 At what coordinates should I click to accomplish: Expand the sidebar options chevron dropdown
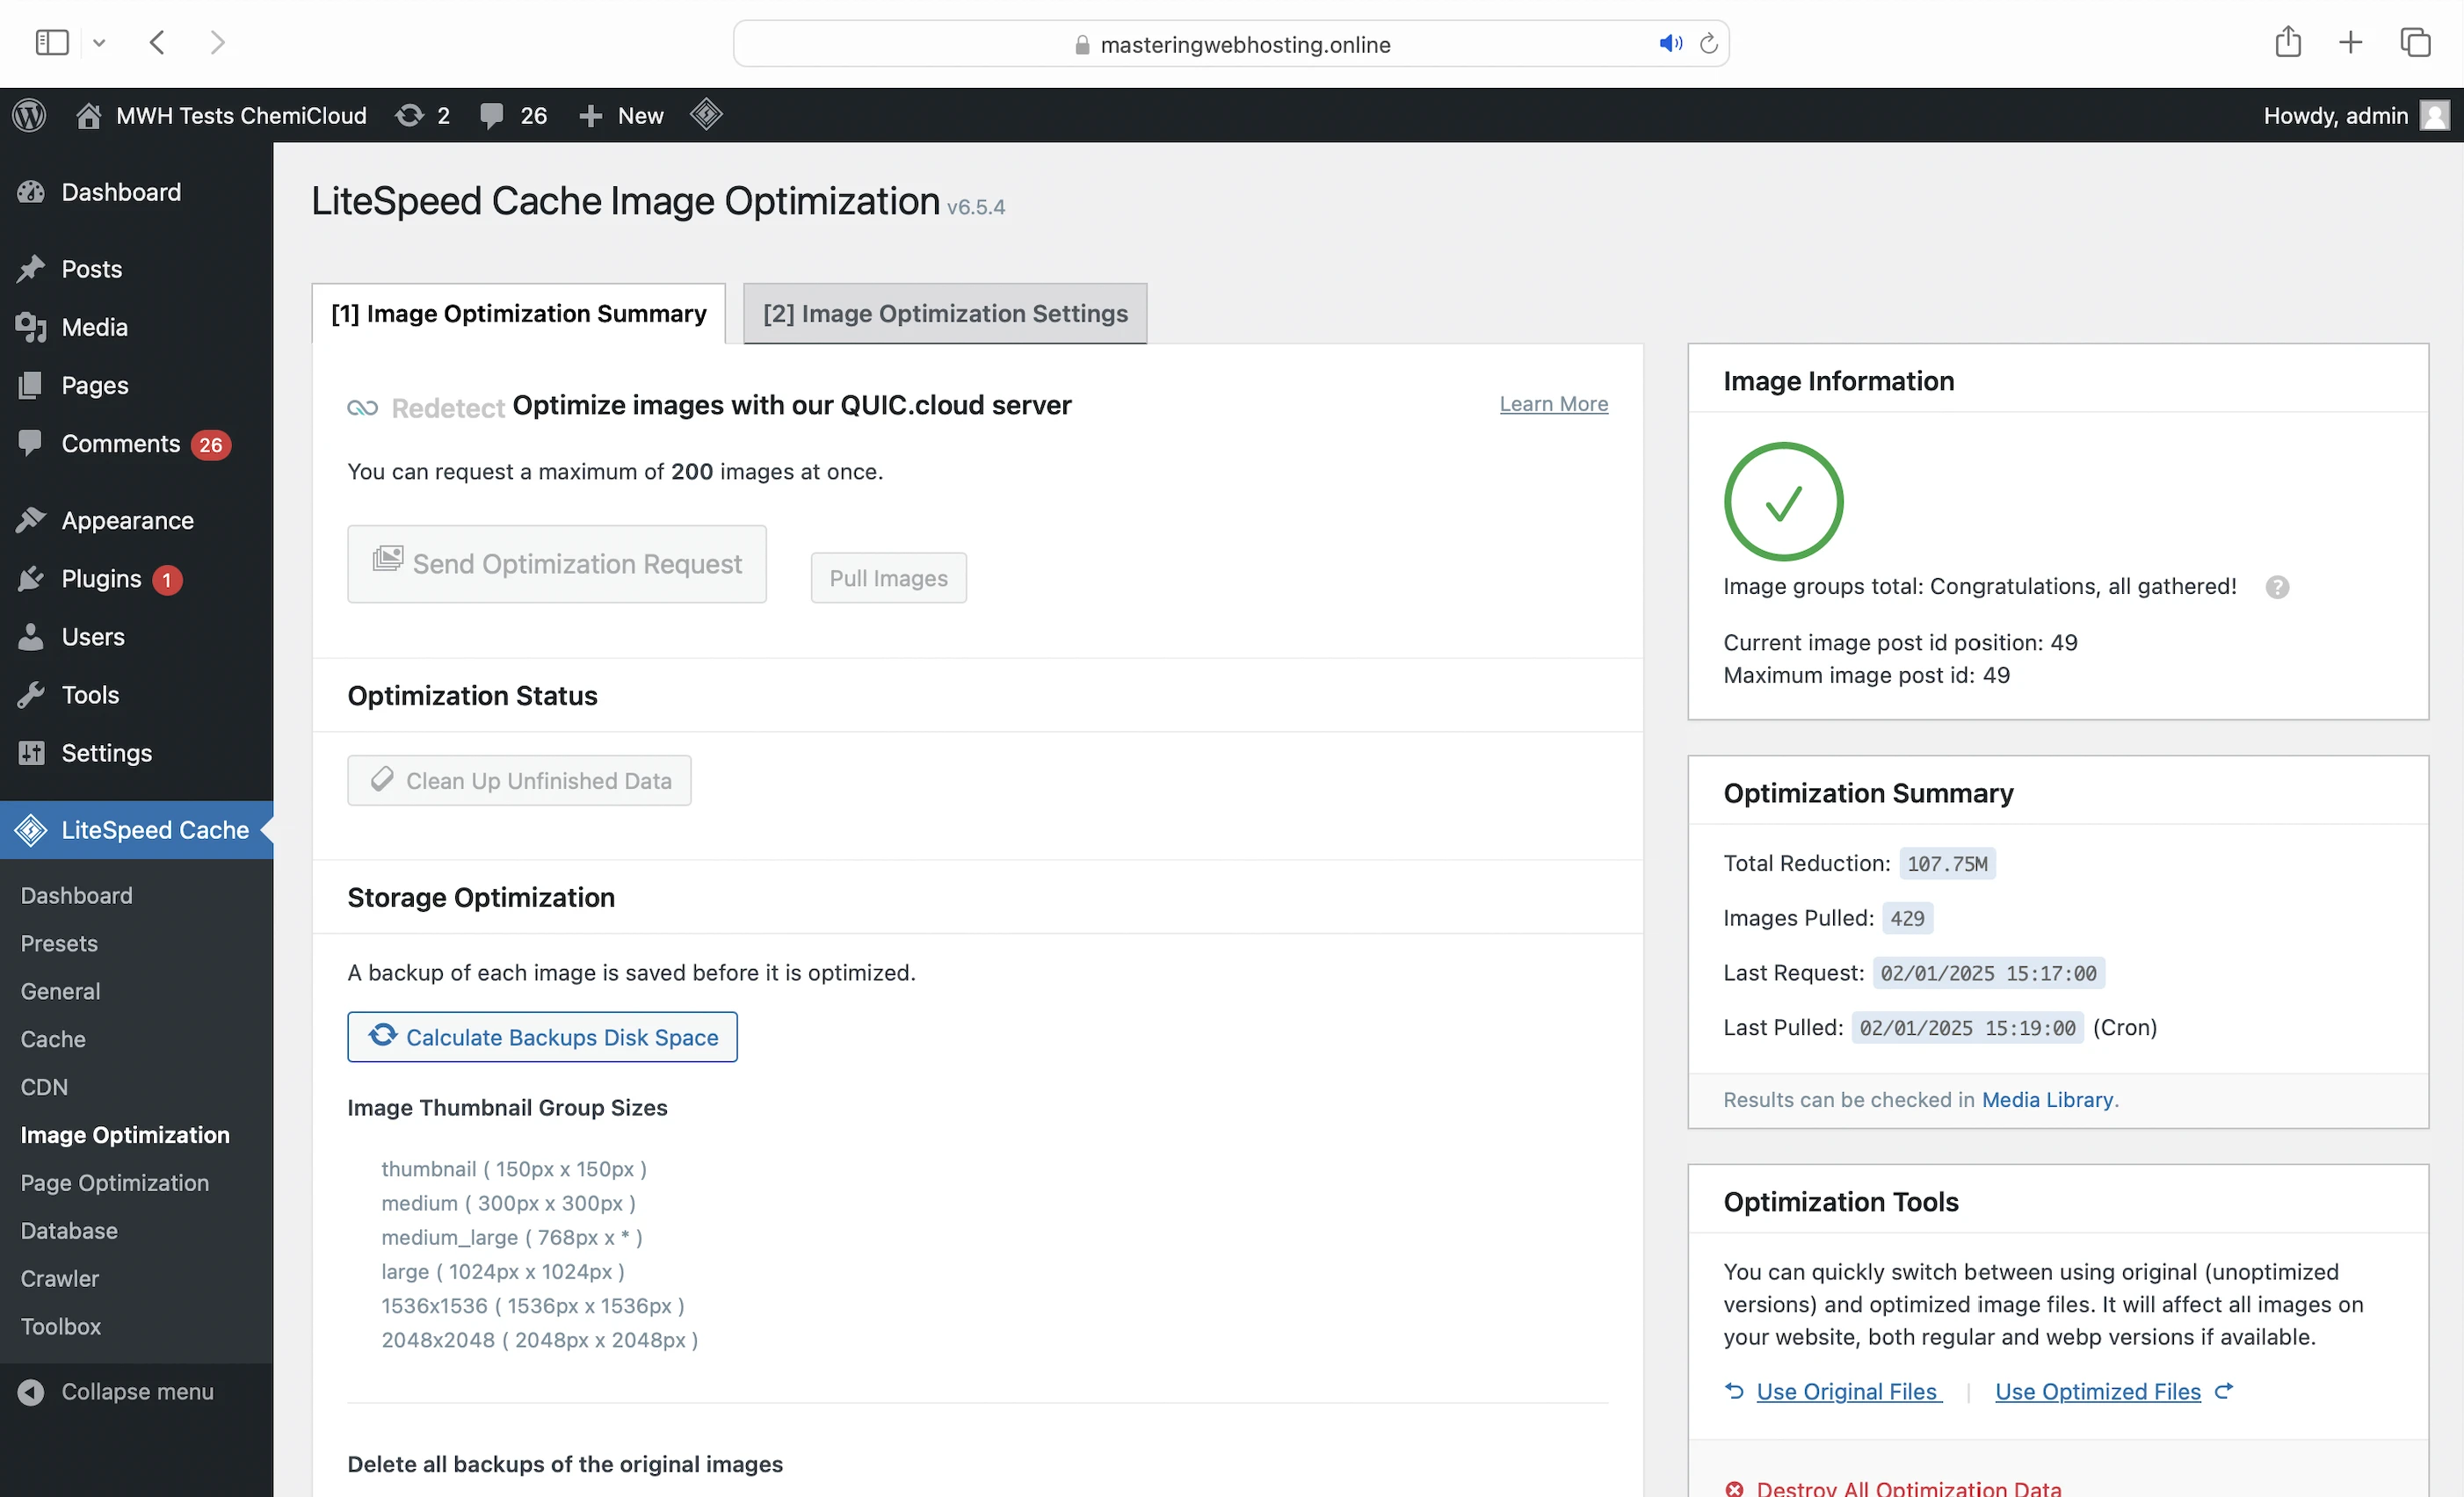pyautogui.click(x=99, y=42)
